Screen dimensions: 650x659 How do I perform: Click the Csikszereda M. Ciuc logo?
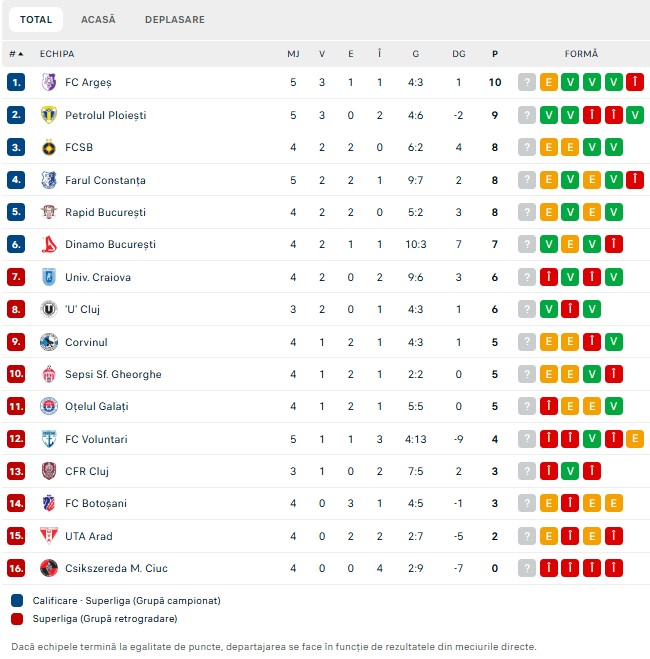(49, 568)
